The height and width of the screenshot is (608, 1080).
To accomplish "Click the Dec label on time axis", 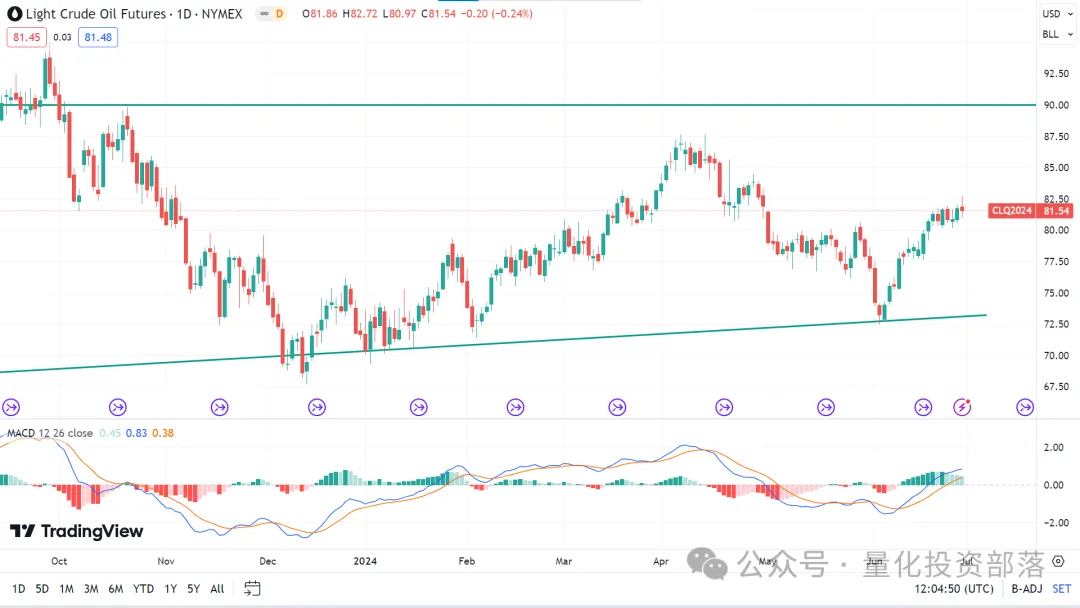I will pyautogui.click(x=268, y=561).
